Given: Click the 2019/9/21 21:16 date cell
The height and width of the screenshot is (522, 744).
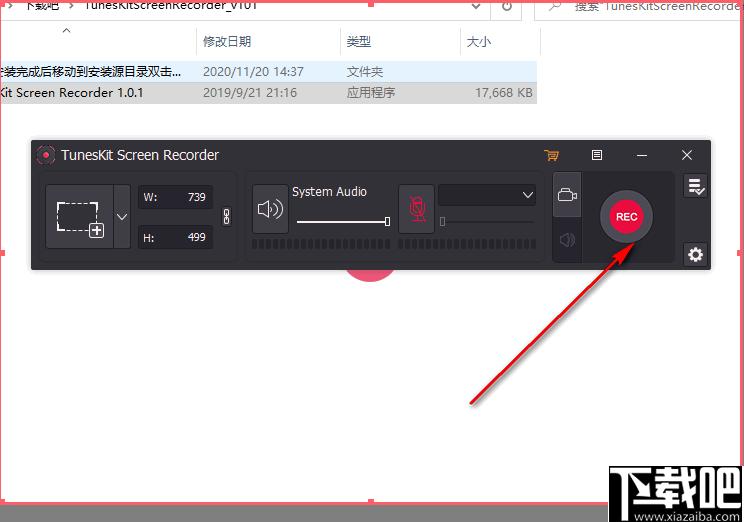Looking at the screenshot, I should click(x=250, y=93).
